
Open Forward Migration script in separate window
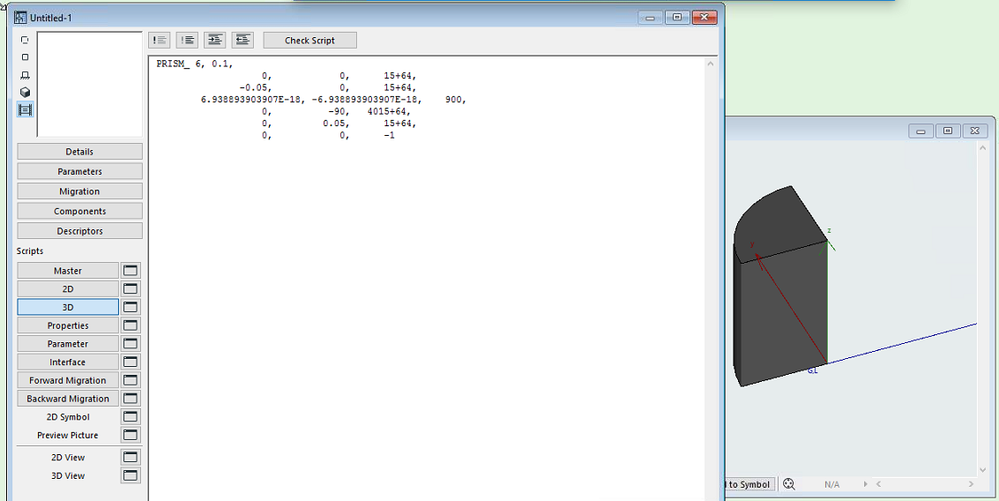coord(131,381)
